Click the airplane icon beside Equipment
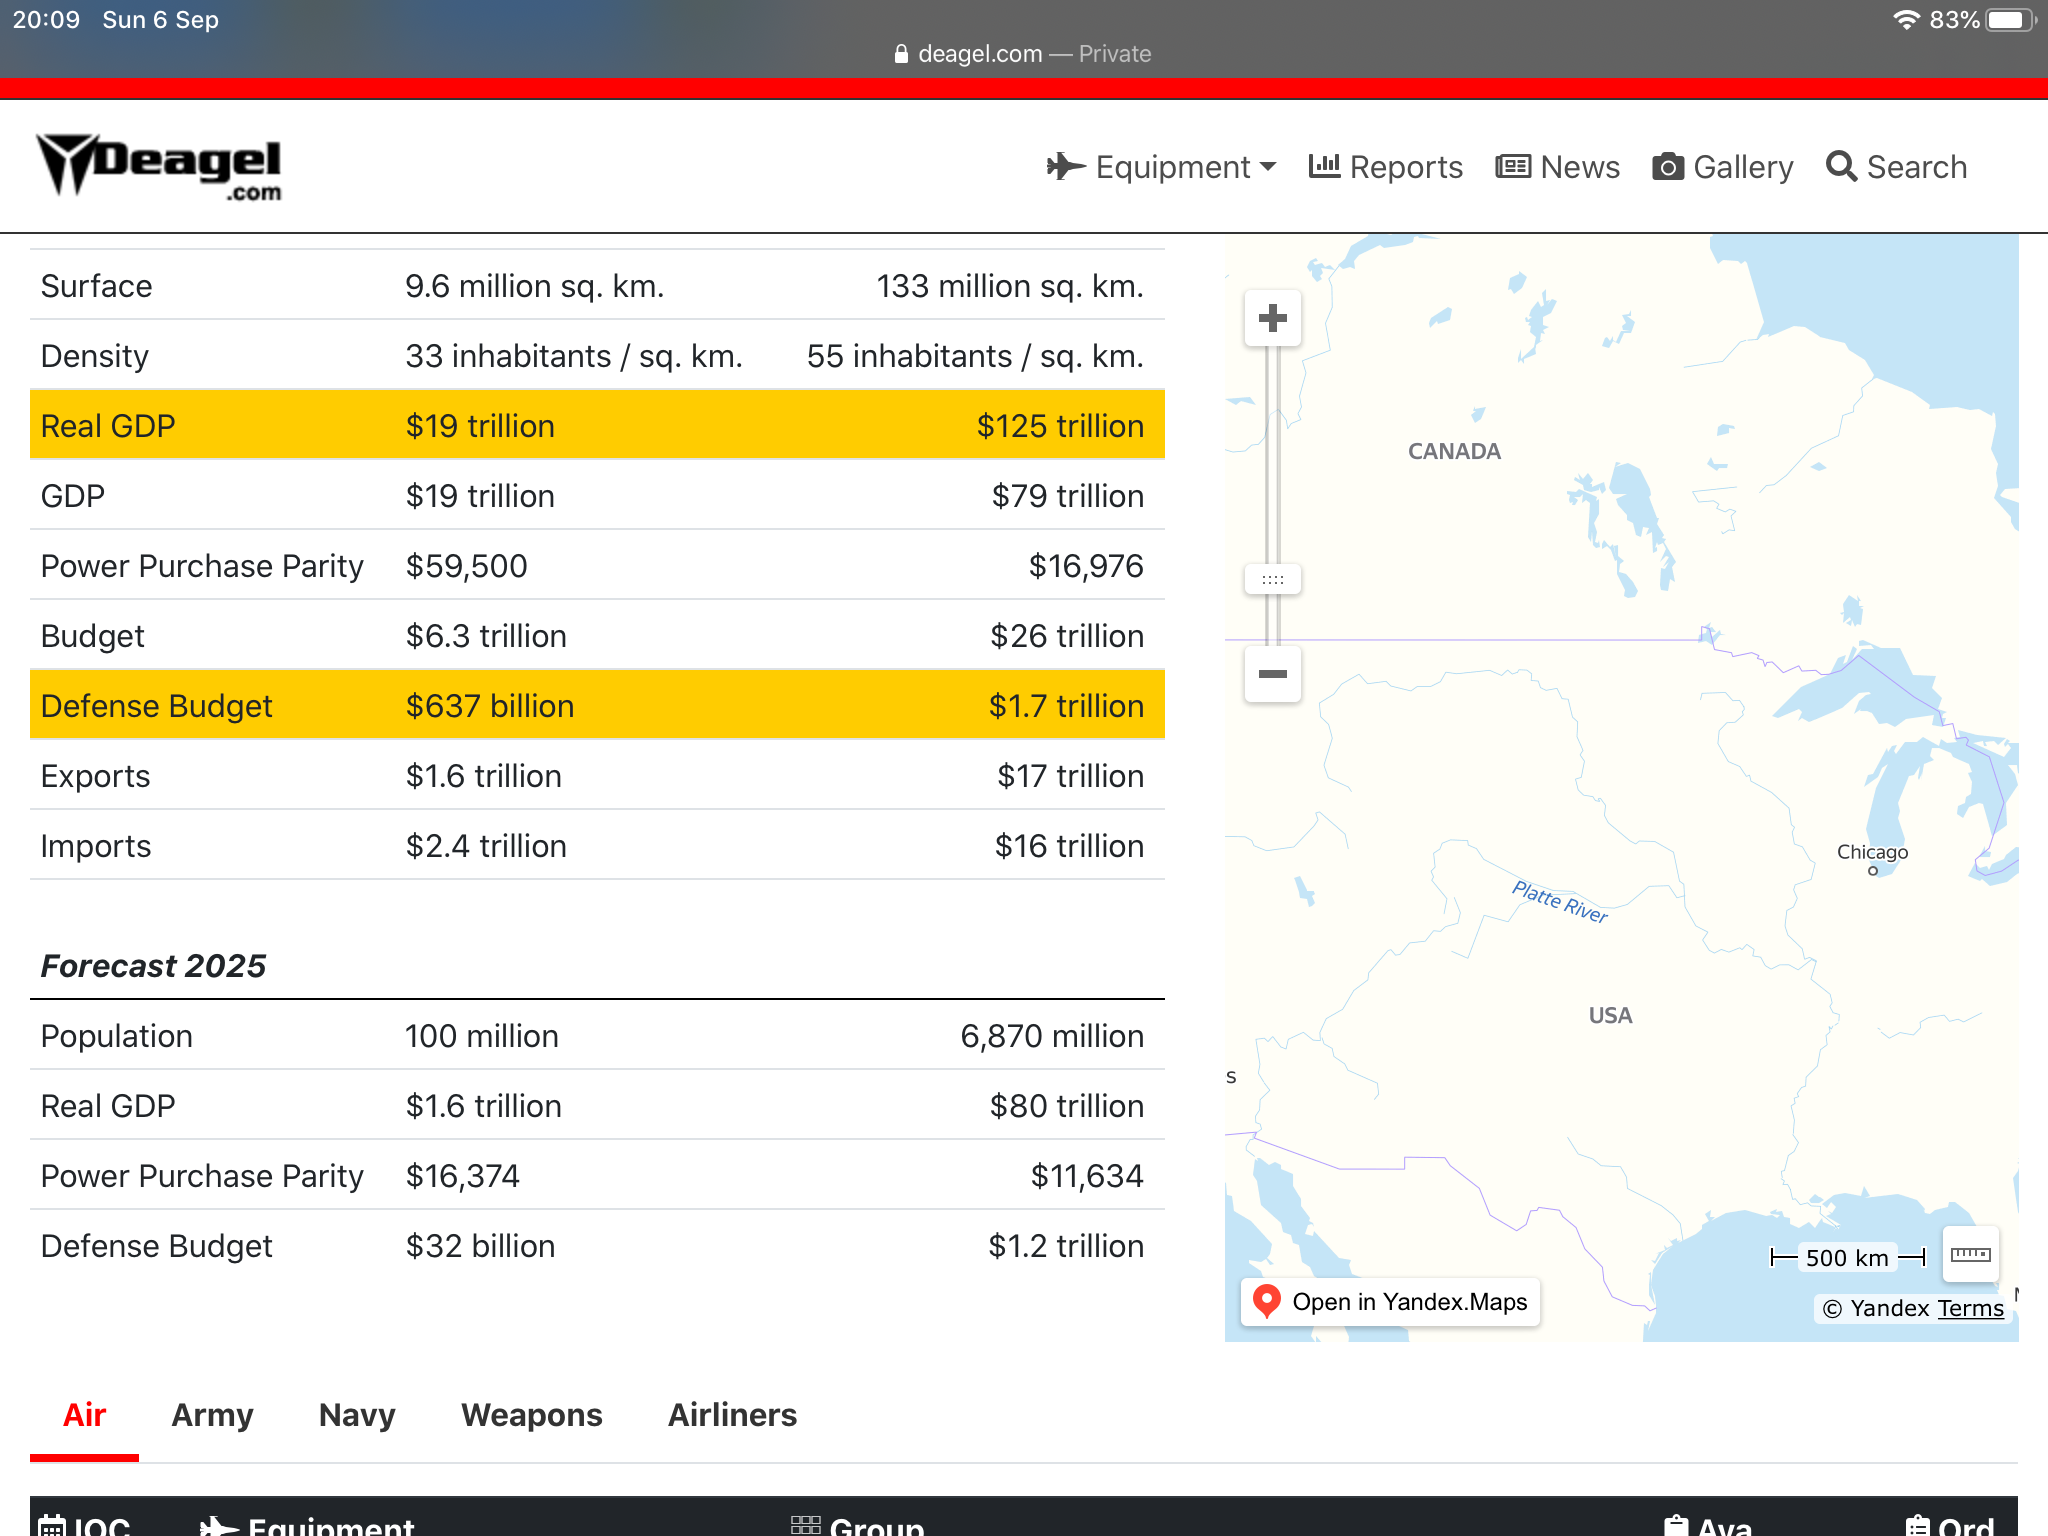Image resolution: width=2048 pixels, height=1536 pixels. [x=1066, y=166]
